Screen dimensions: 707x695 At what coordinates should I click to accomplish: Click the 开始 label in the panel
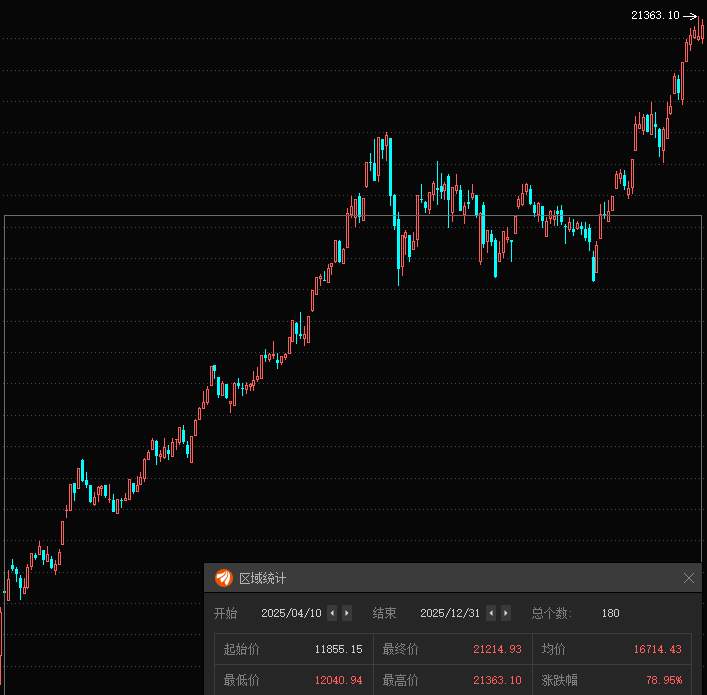tap(226, 613)
